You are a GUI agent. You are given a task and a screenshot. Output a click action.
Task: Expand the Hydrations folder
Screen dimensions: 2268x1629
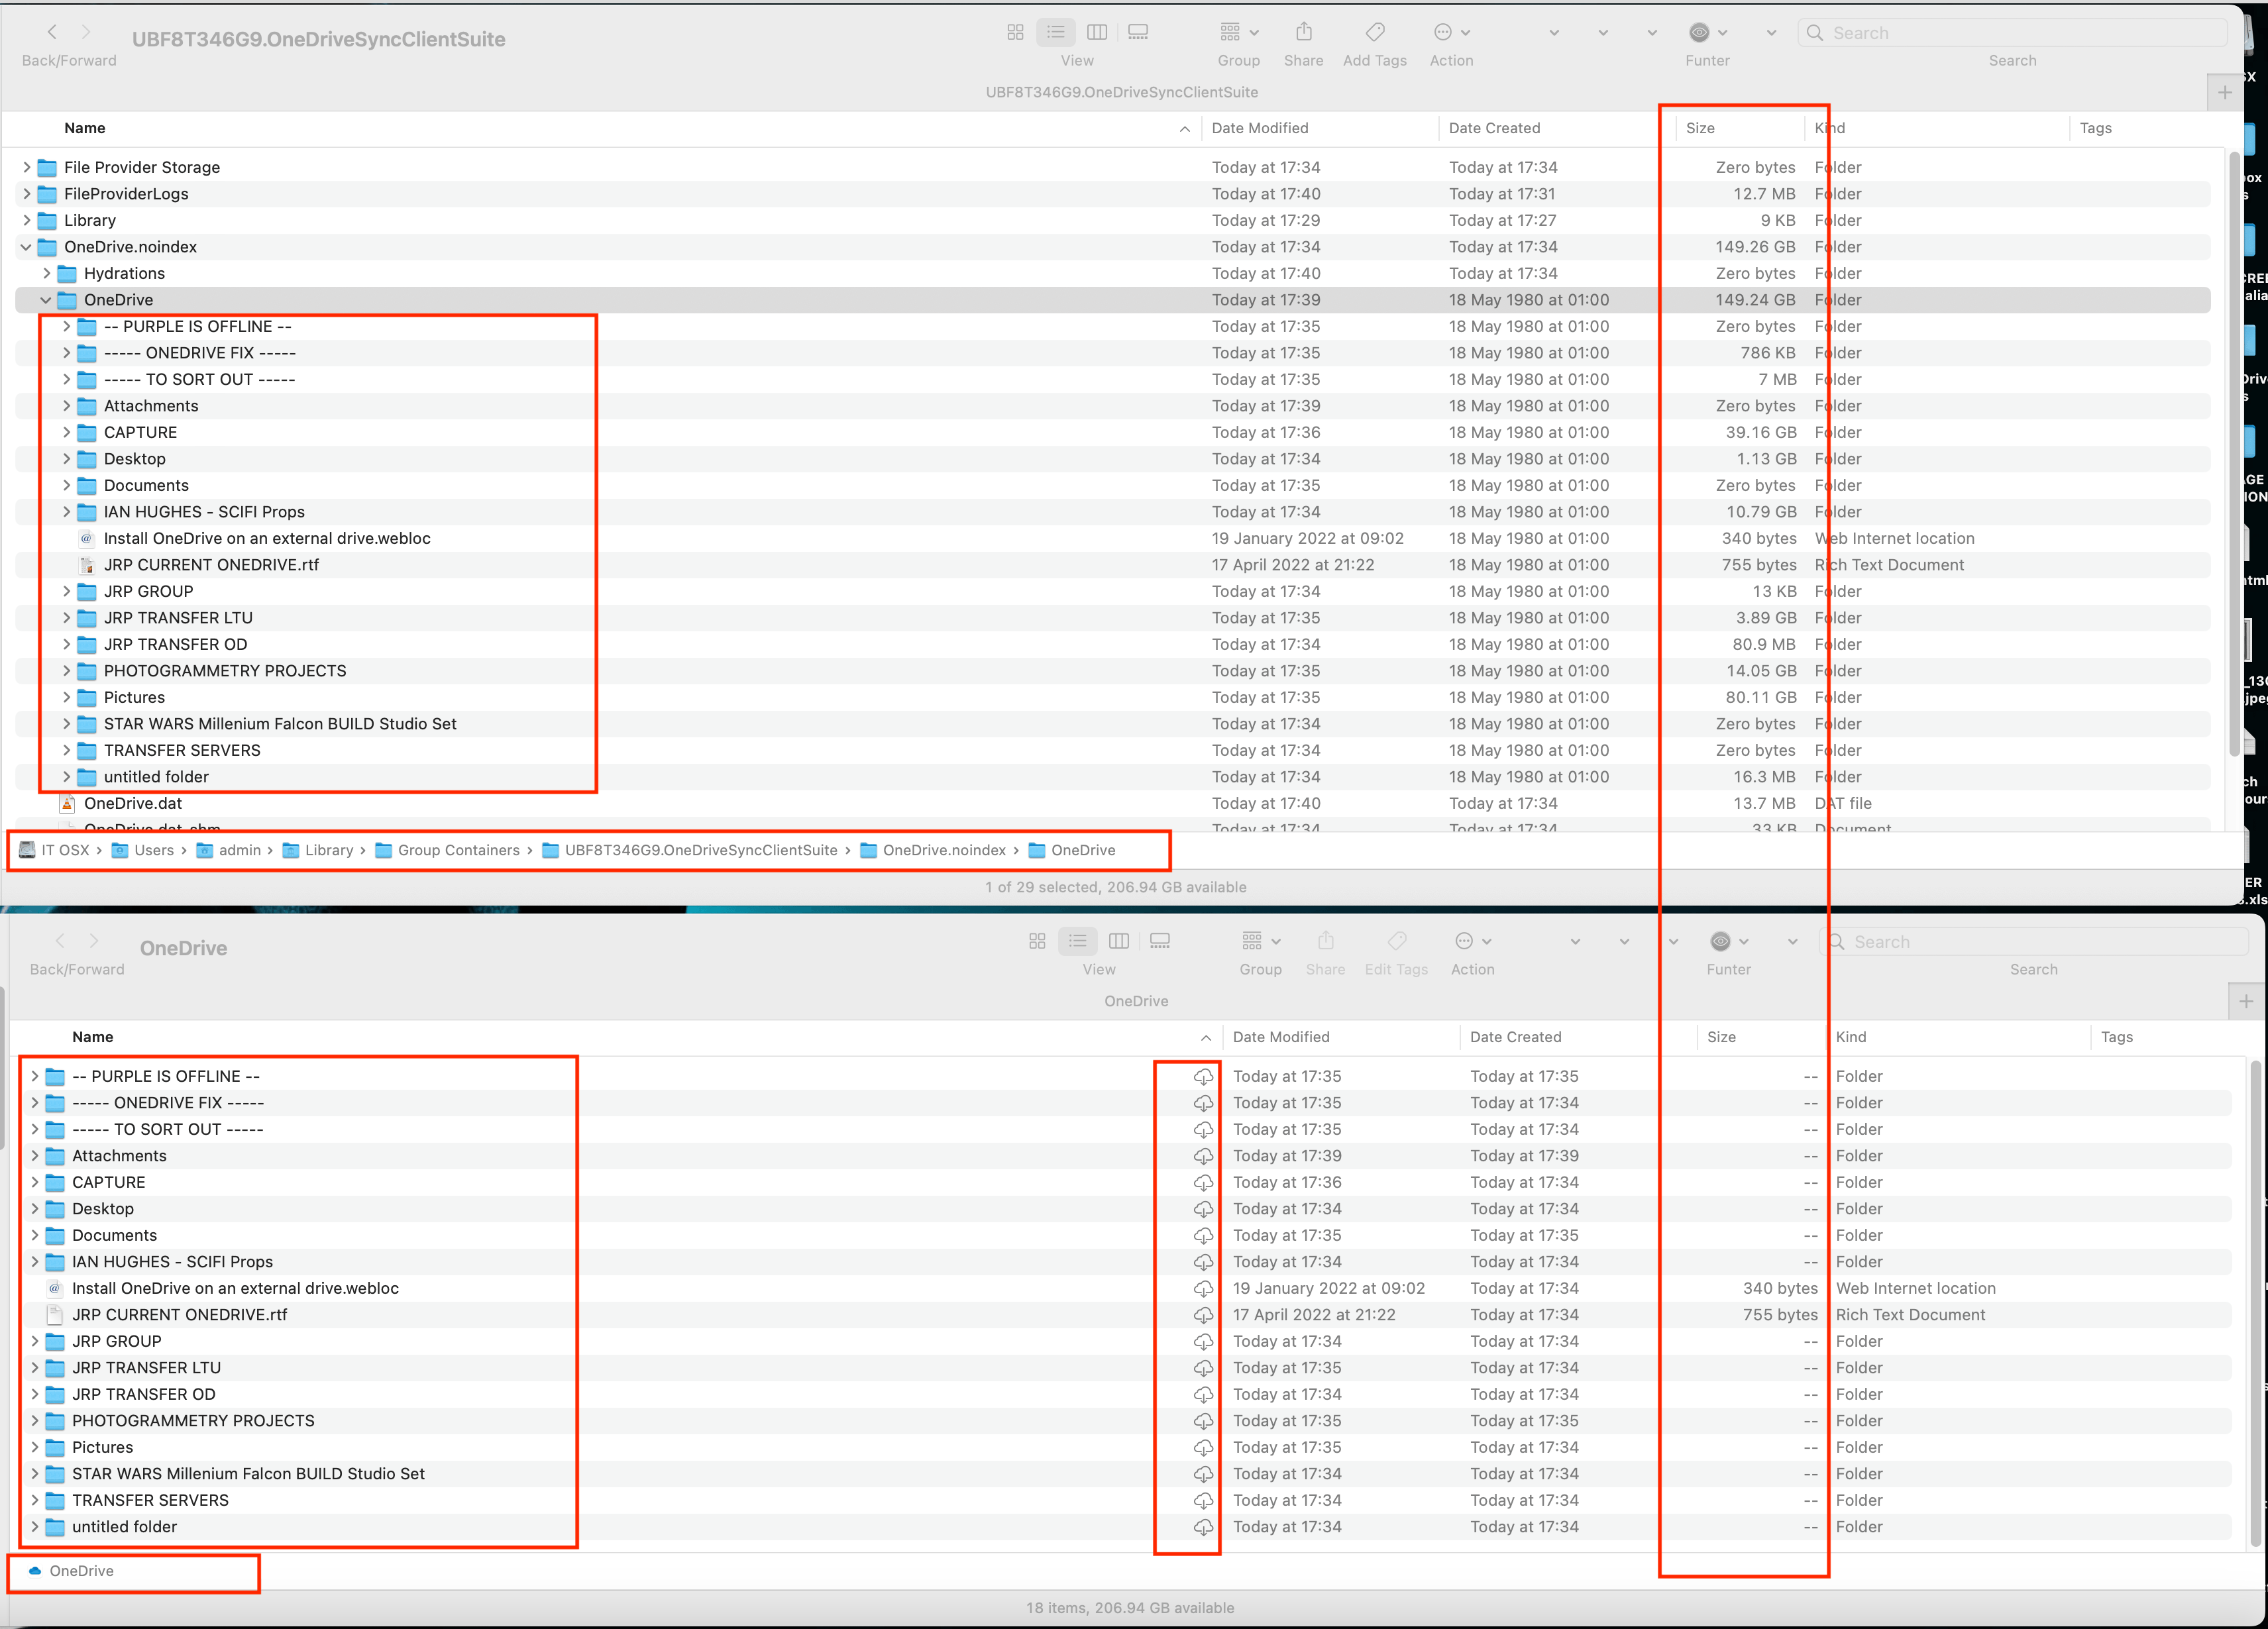[46, 273]
